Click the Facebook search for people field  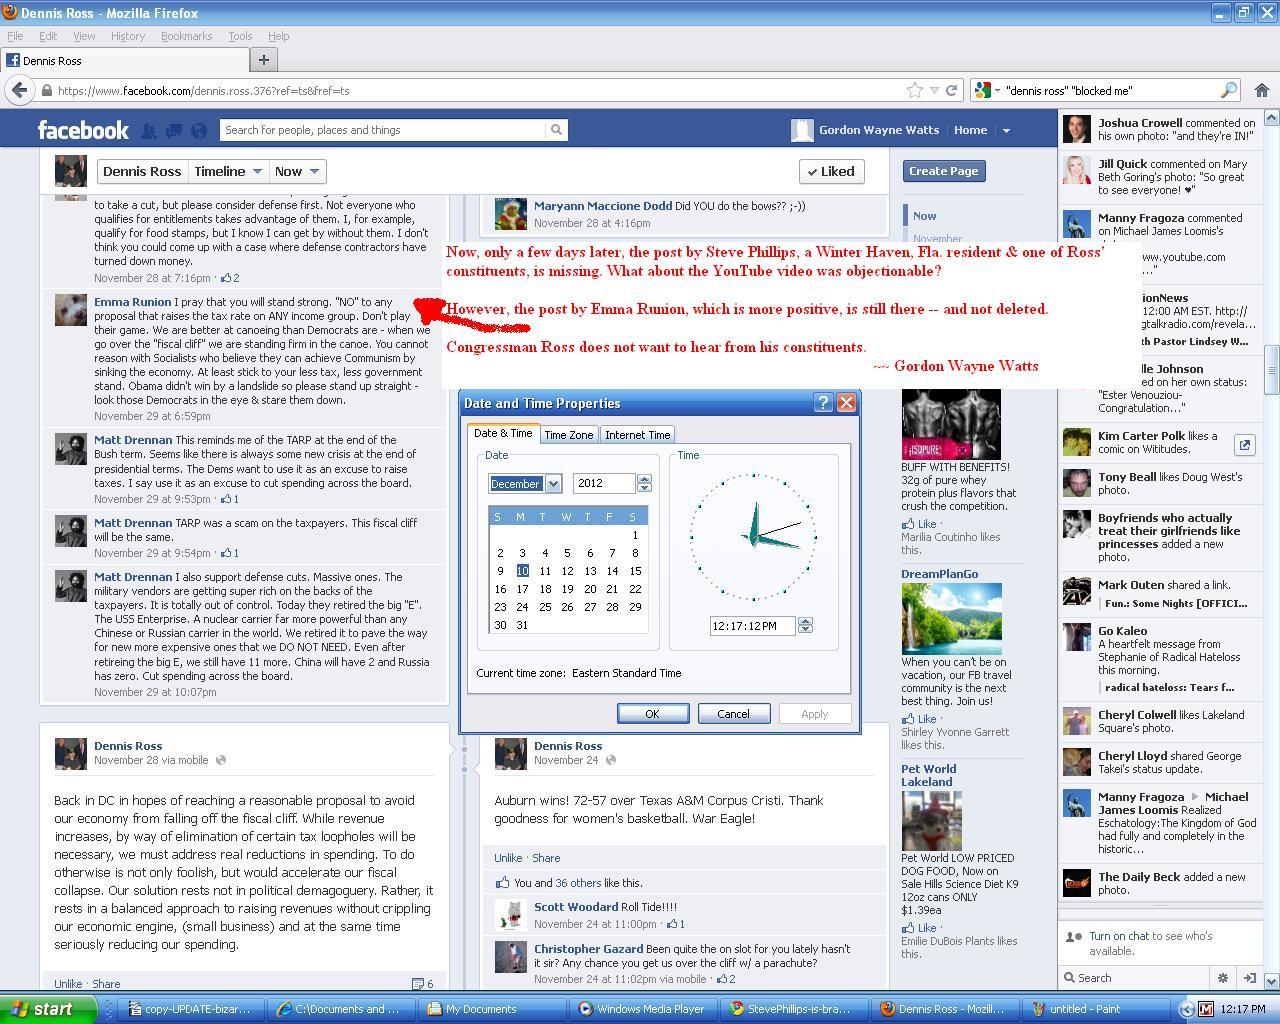click(383, 130)
